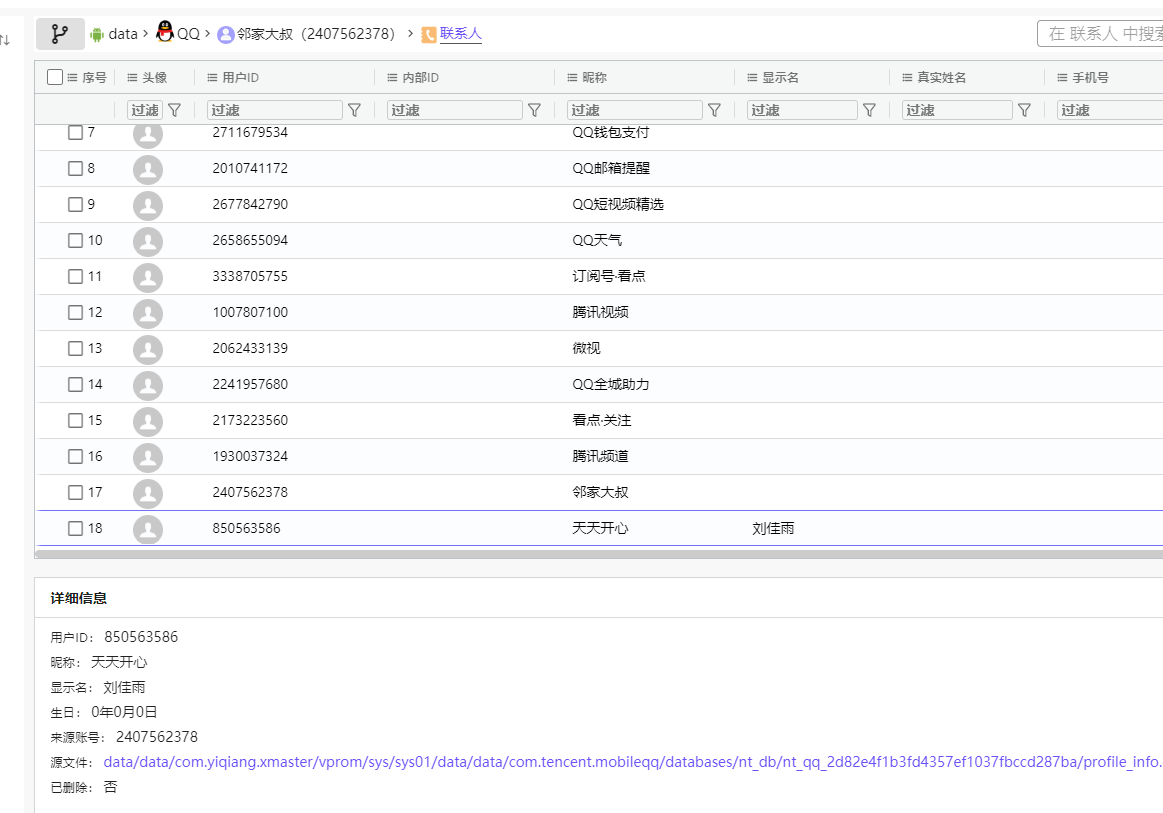Click the account avatar icon before 邻家大叔
The height and width of the screenshot is (813, 1163).
tap(225, 34)
